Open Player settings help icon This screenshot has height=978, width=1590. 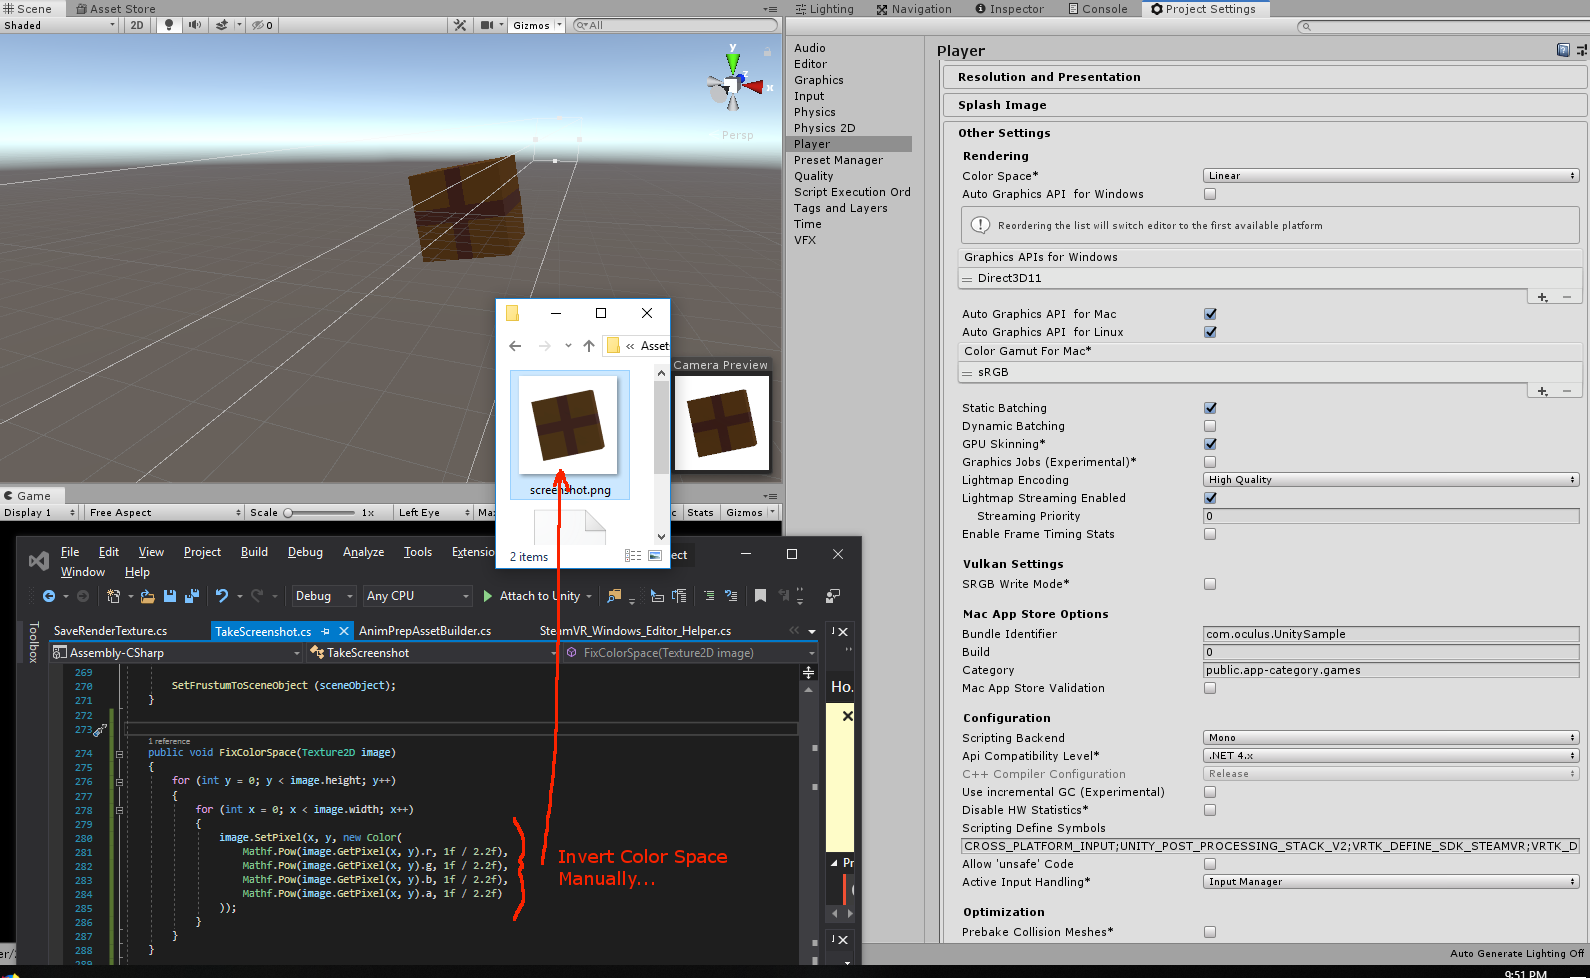[1563, 50]
